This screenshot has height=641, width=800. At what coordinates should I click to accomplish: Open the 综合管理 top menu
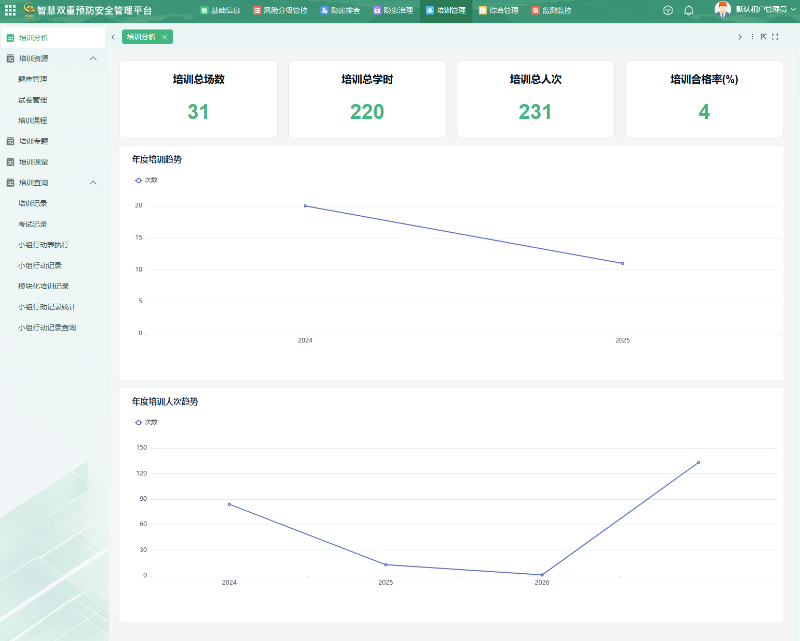click(498, 10)
